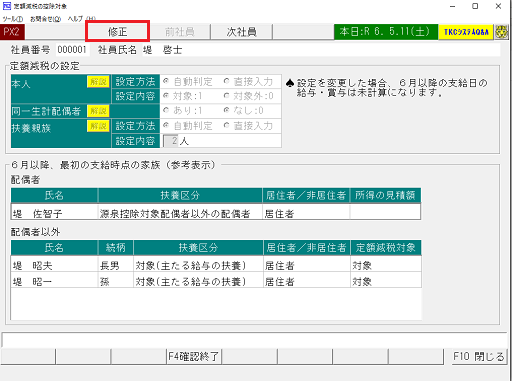Screen dimensions: 512x381
Task: Select row 堤 昭夫
Action: [216, 265]
